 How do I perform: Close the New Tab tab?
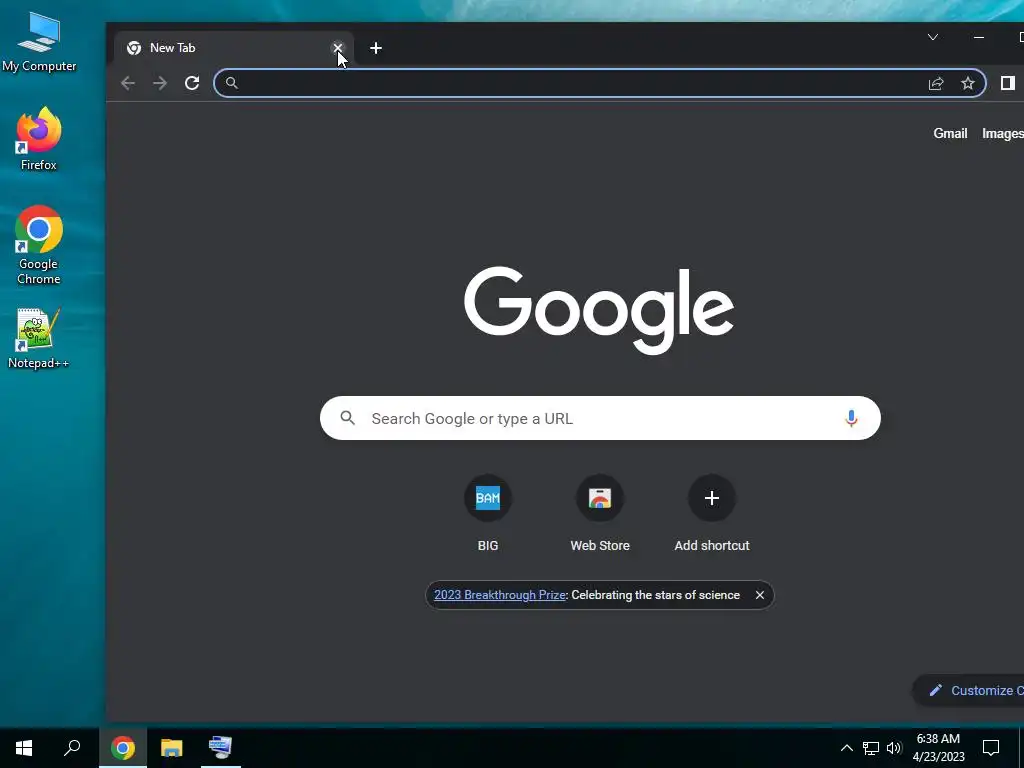[338, 48]
